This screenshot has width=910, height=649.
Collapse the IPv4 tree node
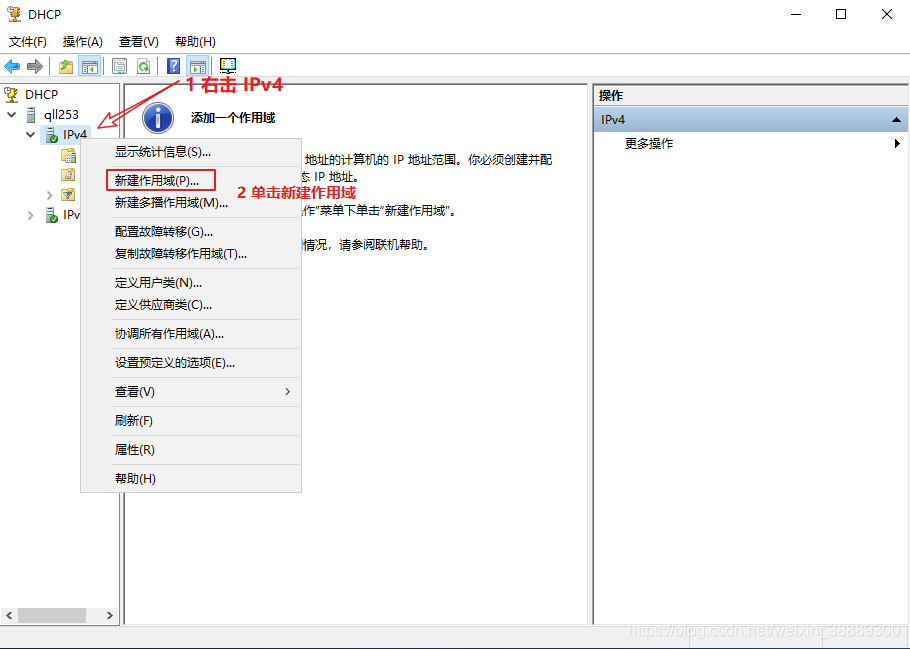31,134
